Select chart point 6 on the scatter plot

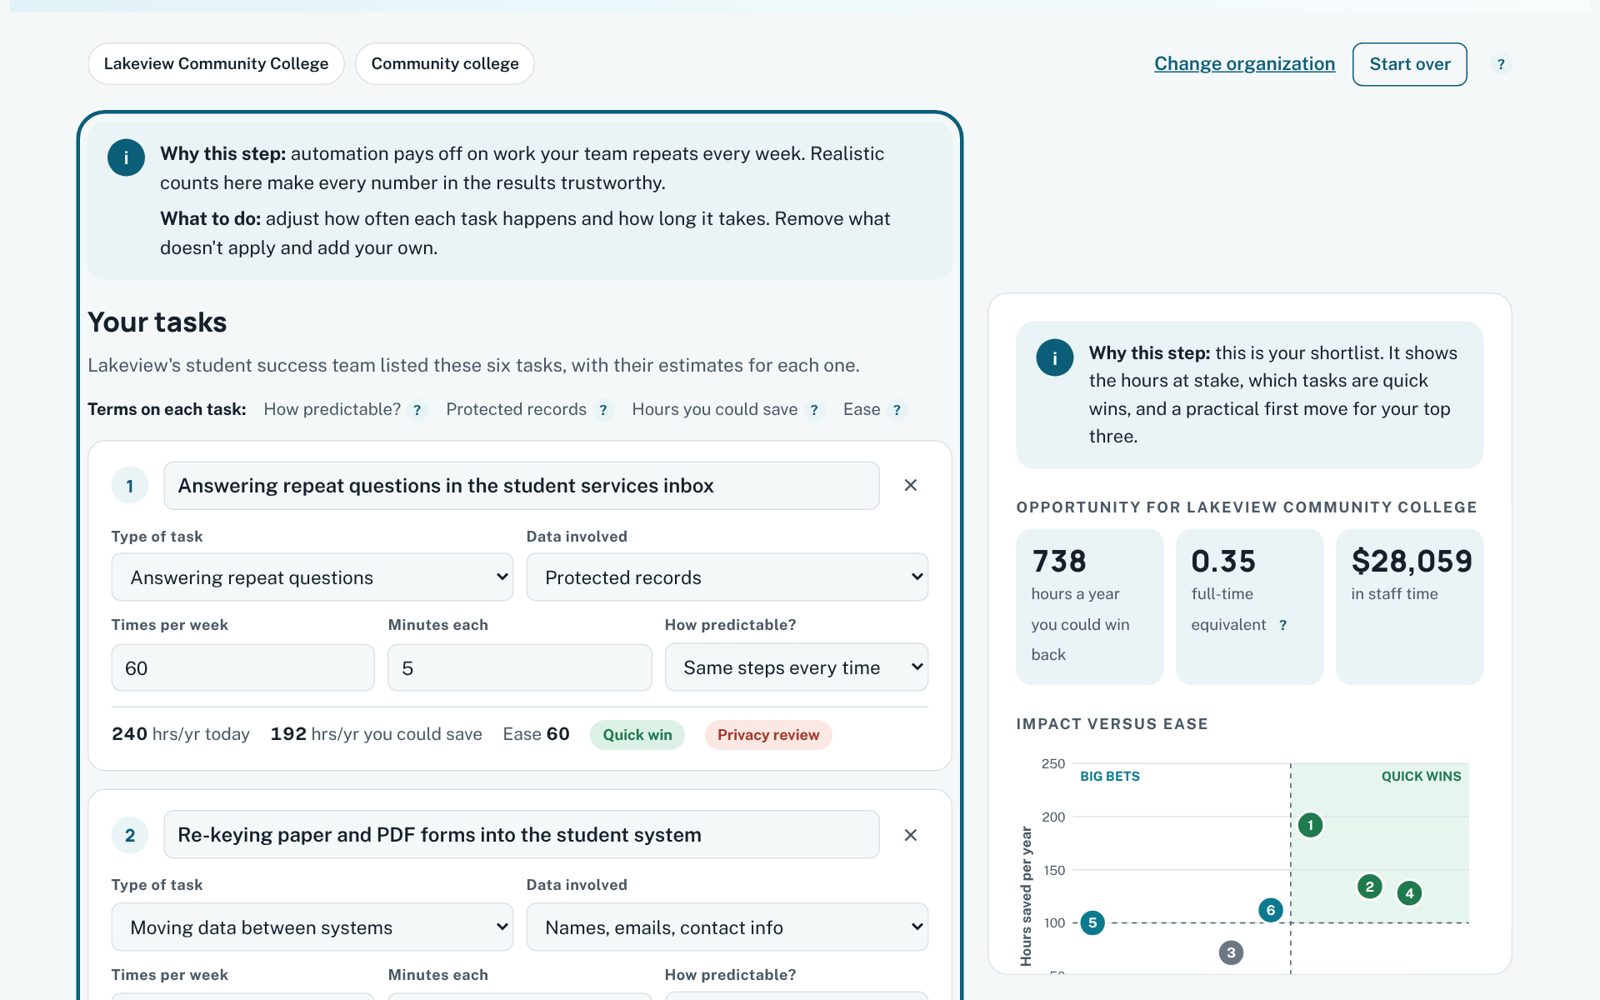pyautogui.click(x=1270, y=910)
